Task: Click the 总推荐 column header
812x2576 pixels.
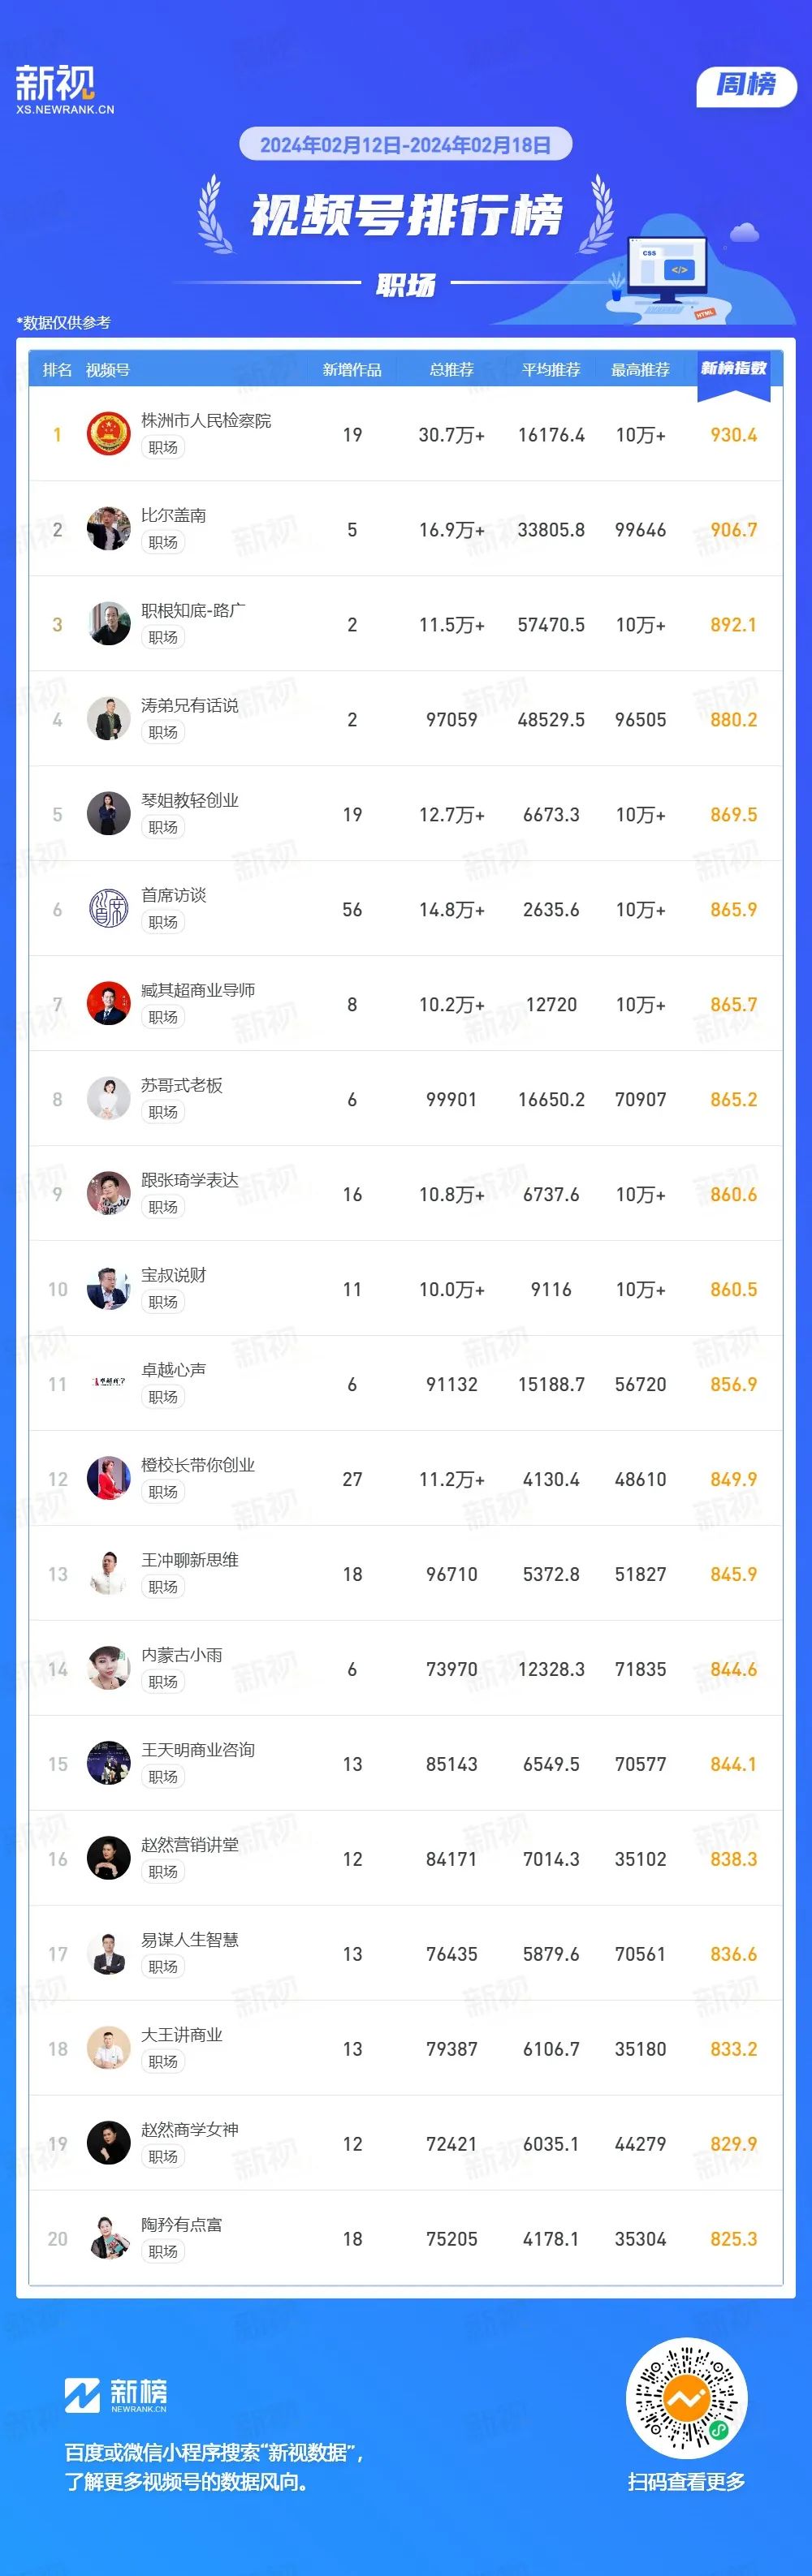Action: 452,370
